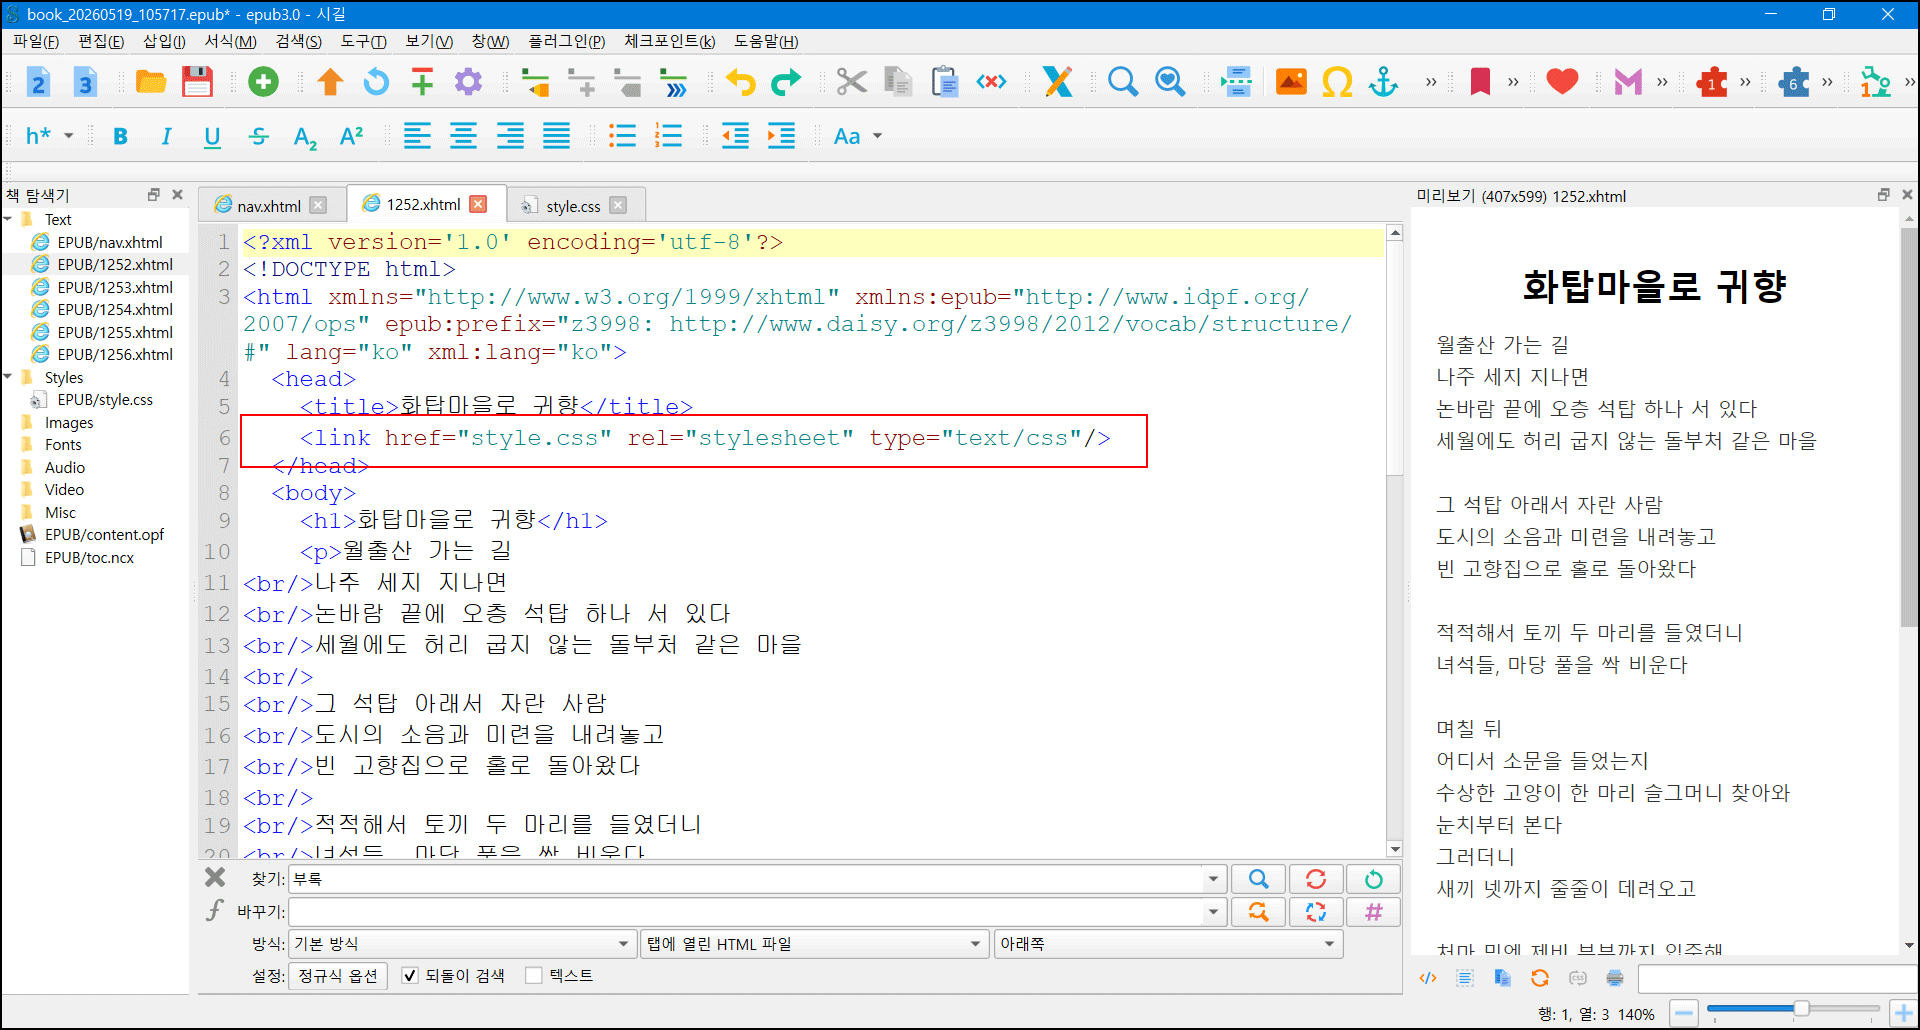Open the Plugins menu
The height and width of the screenshot is (1030, 1920).
click(x=566, y=41)
